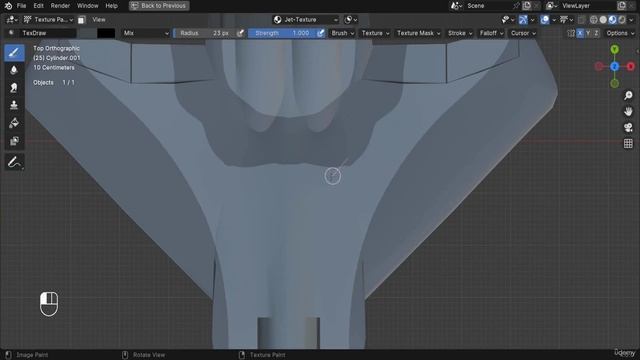Screen dimensions: 640x360
Task: Select the Clone stamp tool
Action: pos(14,105)
